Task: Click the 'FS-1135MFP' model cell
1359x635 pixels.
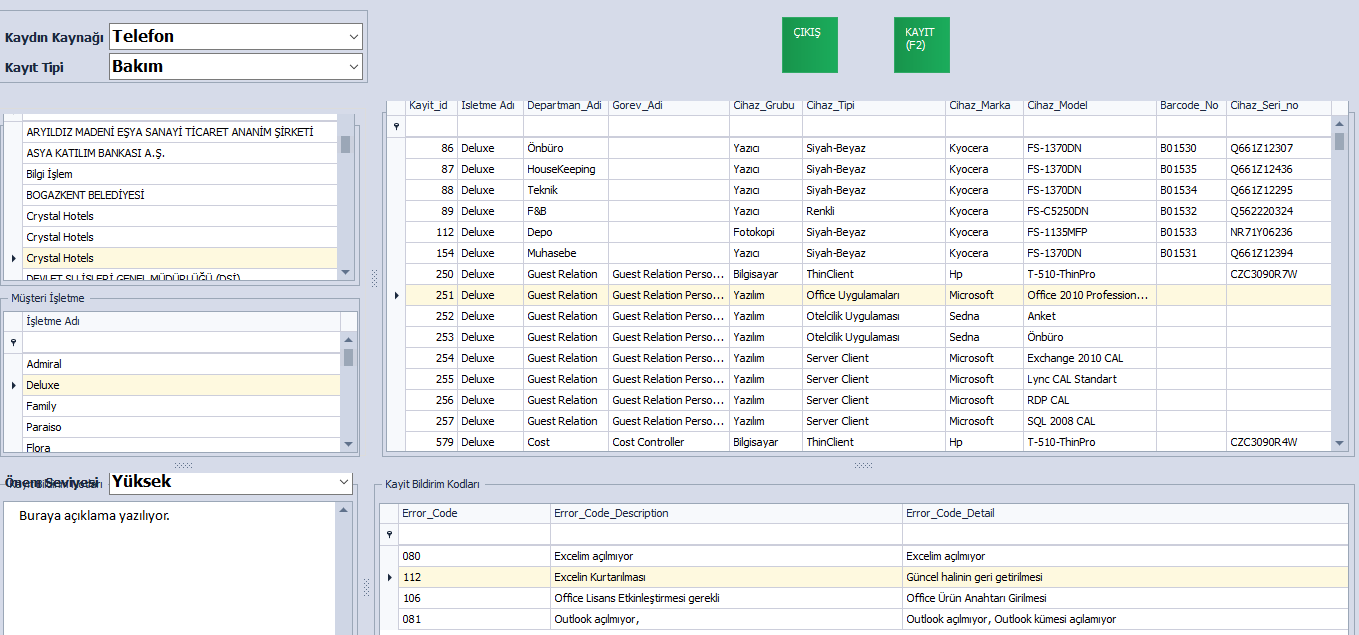Action: click(x=1089, y=232)
